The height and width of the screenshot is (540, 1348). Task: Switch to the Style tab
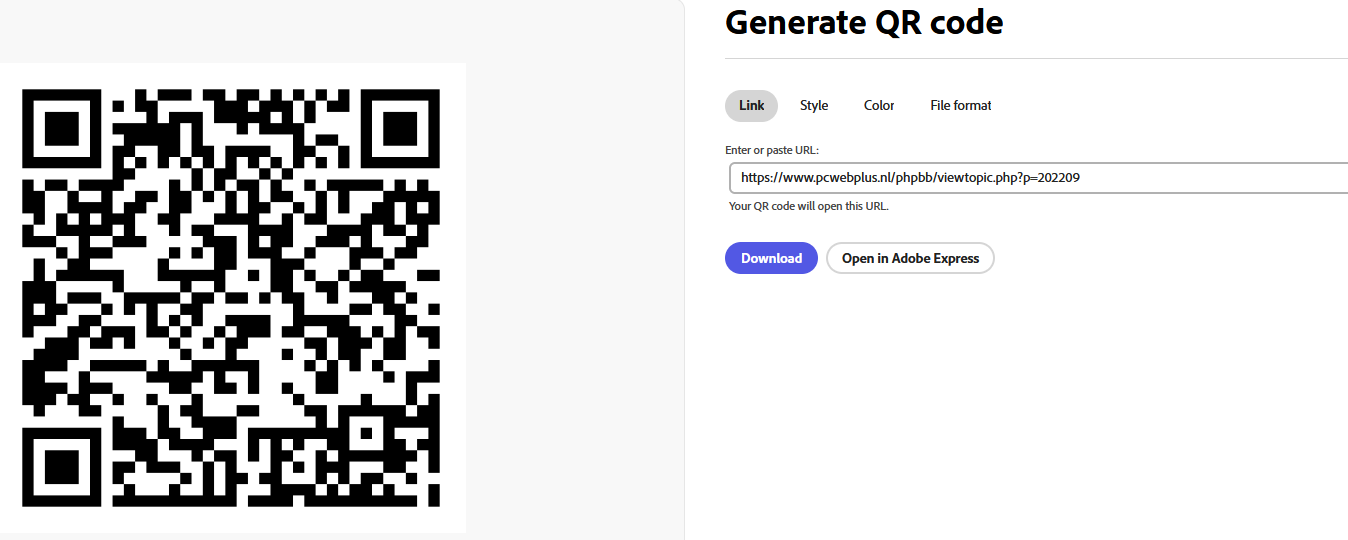tap(814, 105)
